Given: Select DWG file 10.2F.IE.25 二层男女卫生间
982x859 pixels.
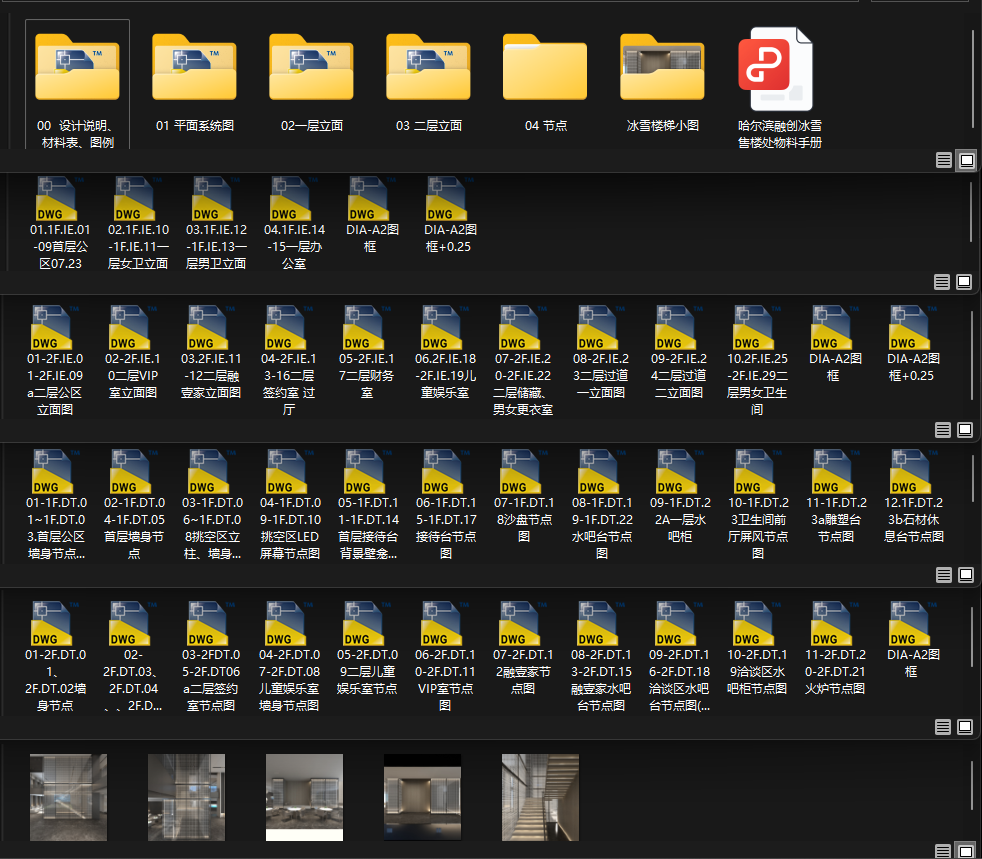Looking at the screenshot, I should (757, 361).
